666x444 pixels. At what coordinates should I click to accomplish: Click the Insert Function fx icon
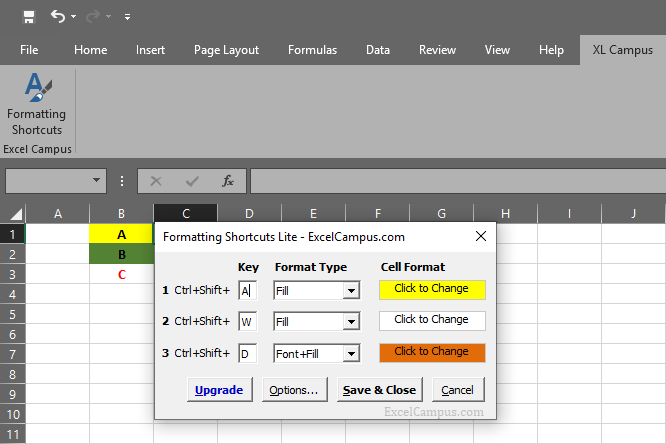click(x=228, y=181)
